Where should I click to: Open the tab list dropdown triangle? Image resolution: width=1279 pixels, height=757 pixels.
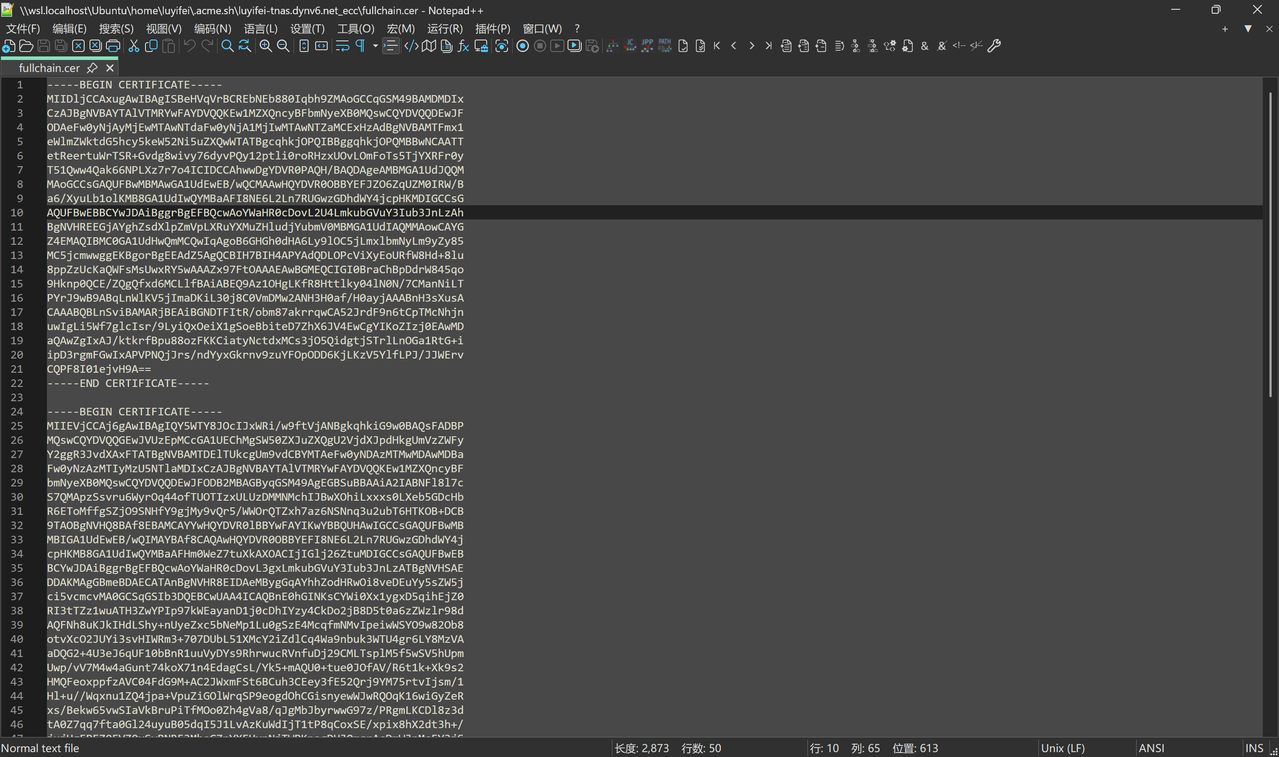1248,29
